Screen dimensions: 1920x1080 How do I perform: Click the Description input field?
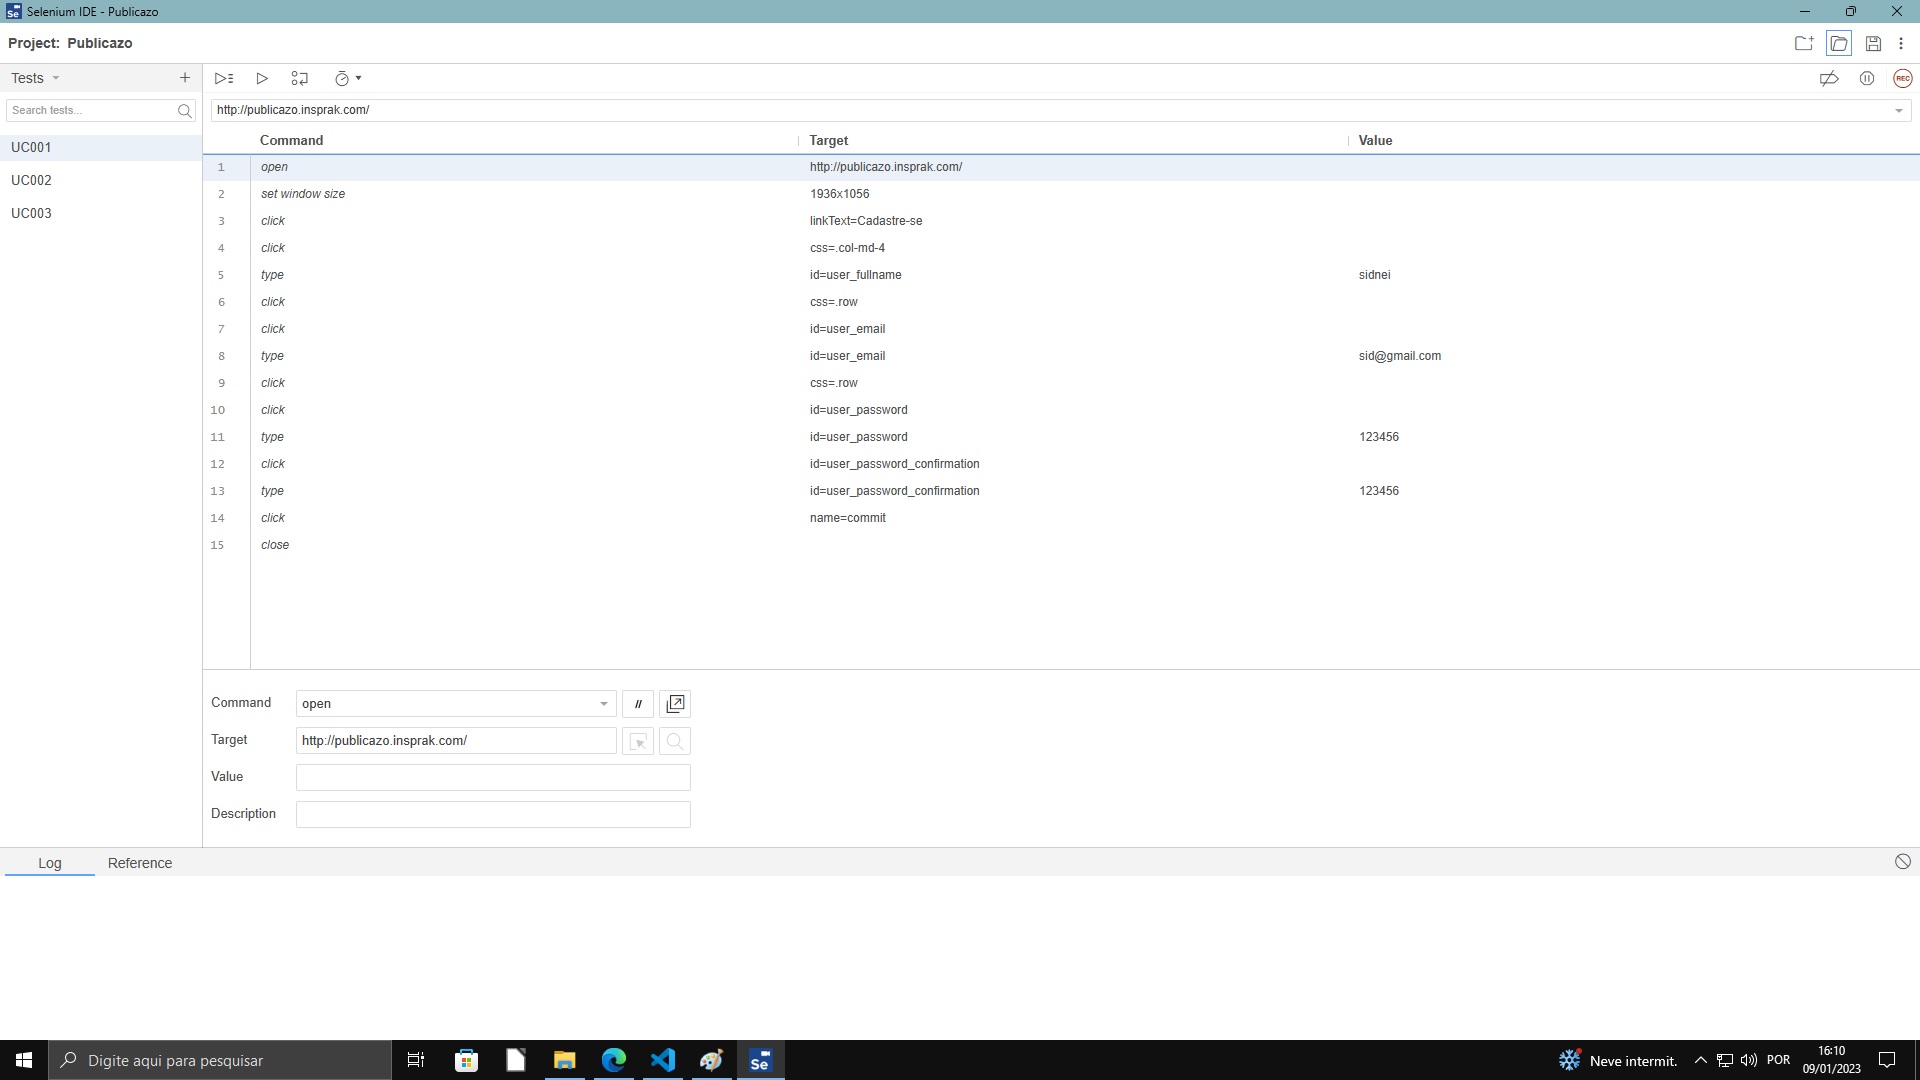click(493, 814)
